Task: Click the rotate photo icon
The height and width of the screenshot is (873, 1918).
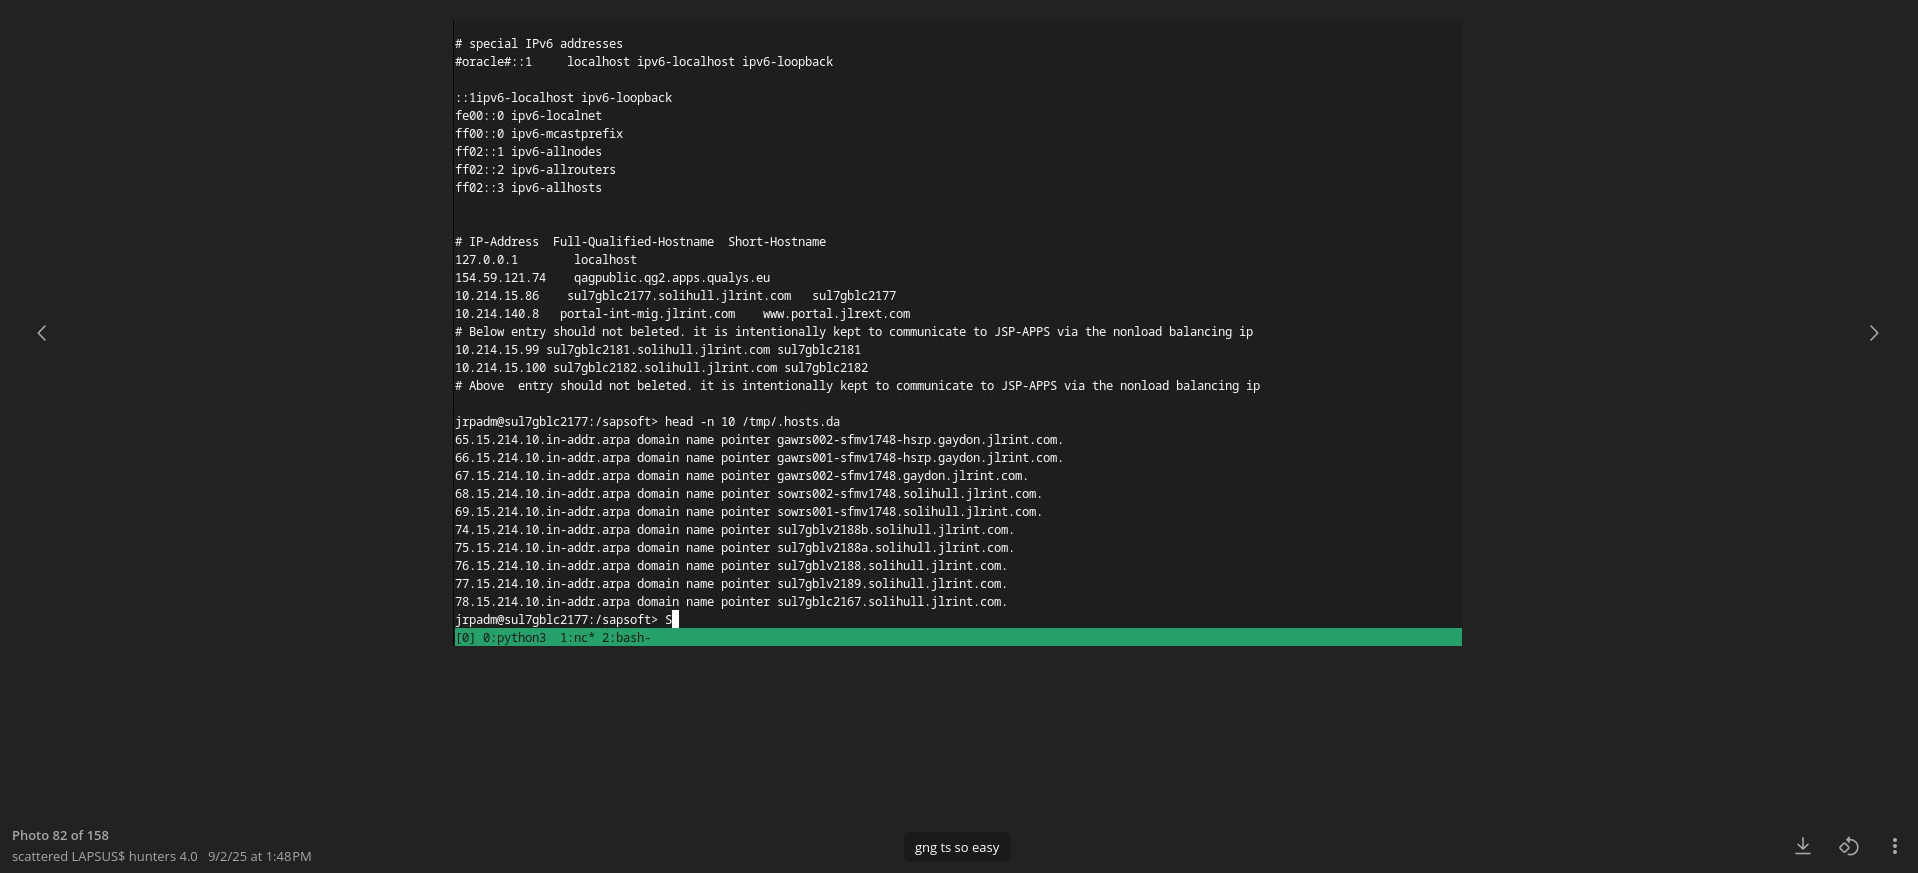Action: pyautogui.click(x=1849, y=846)
